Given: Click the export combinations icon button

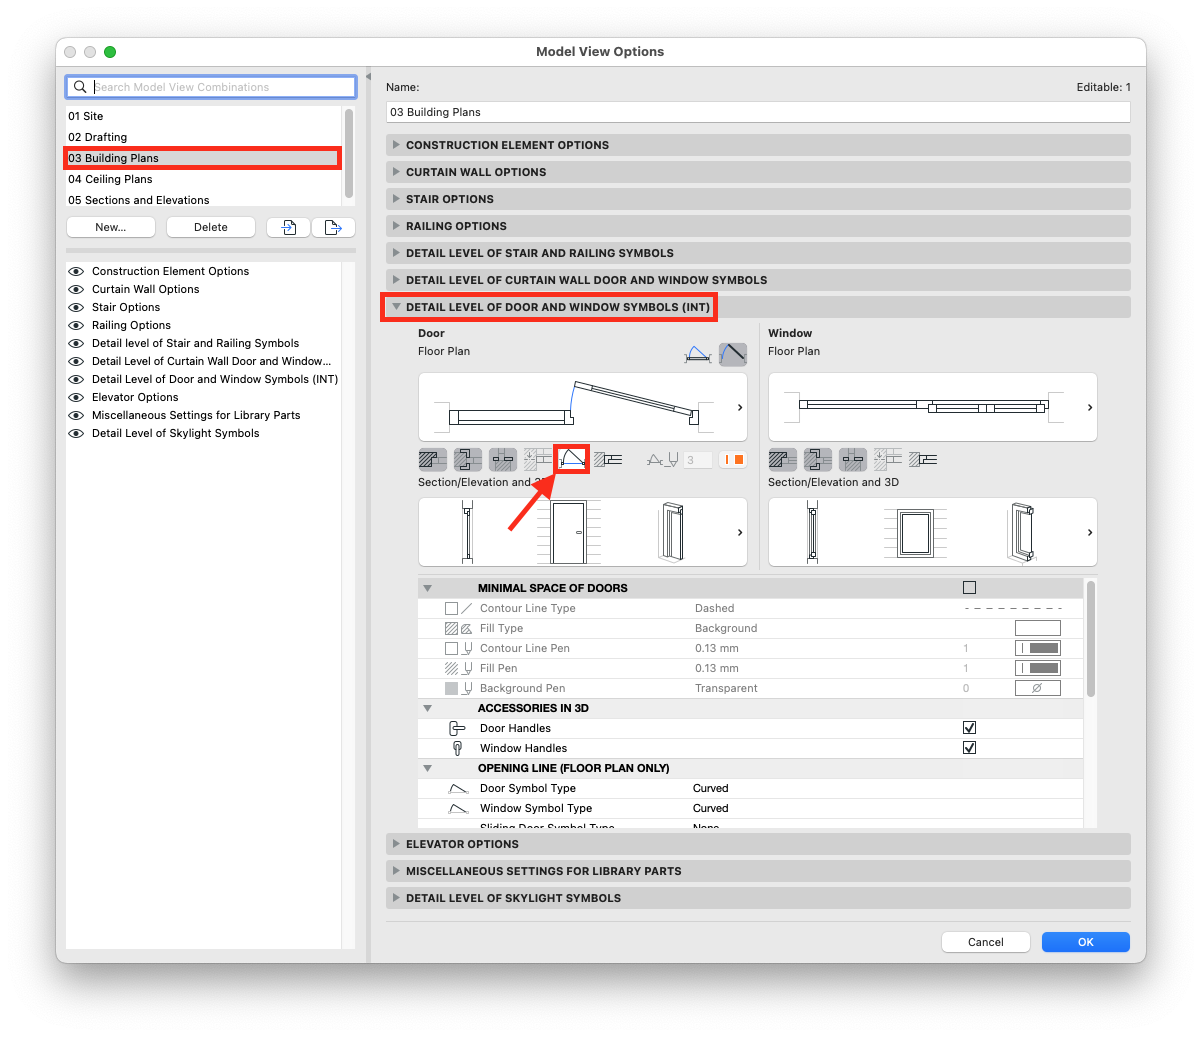Looking at the screenshot, I should [x=333, y=227].
